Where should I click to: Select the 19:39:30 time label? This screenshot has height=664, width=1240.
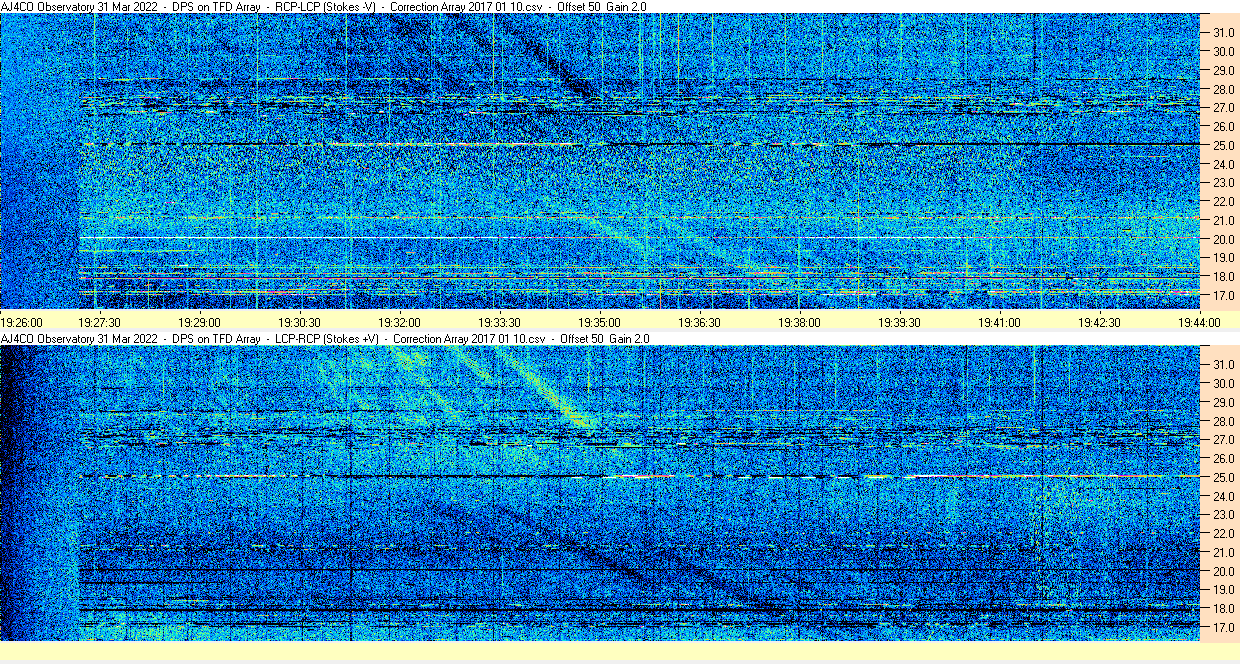point(899,323)
